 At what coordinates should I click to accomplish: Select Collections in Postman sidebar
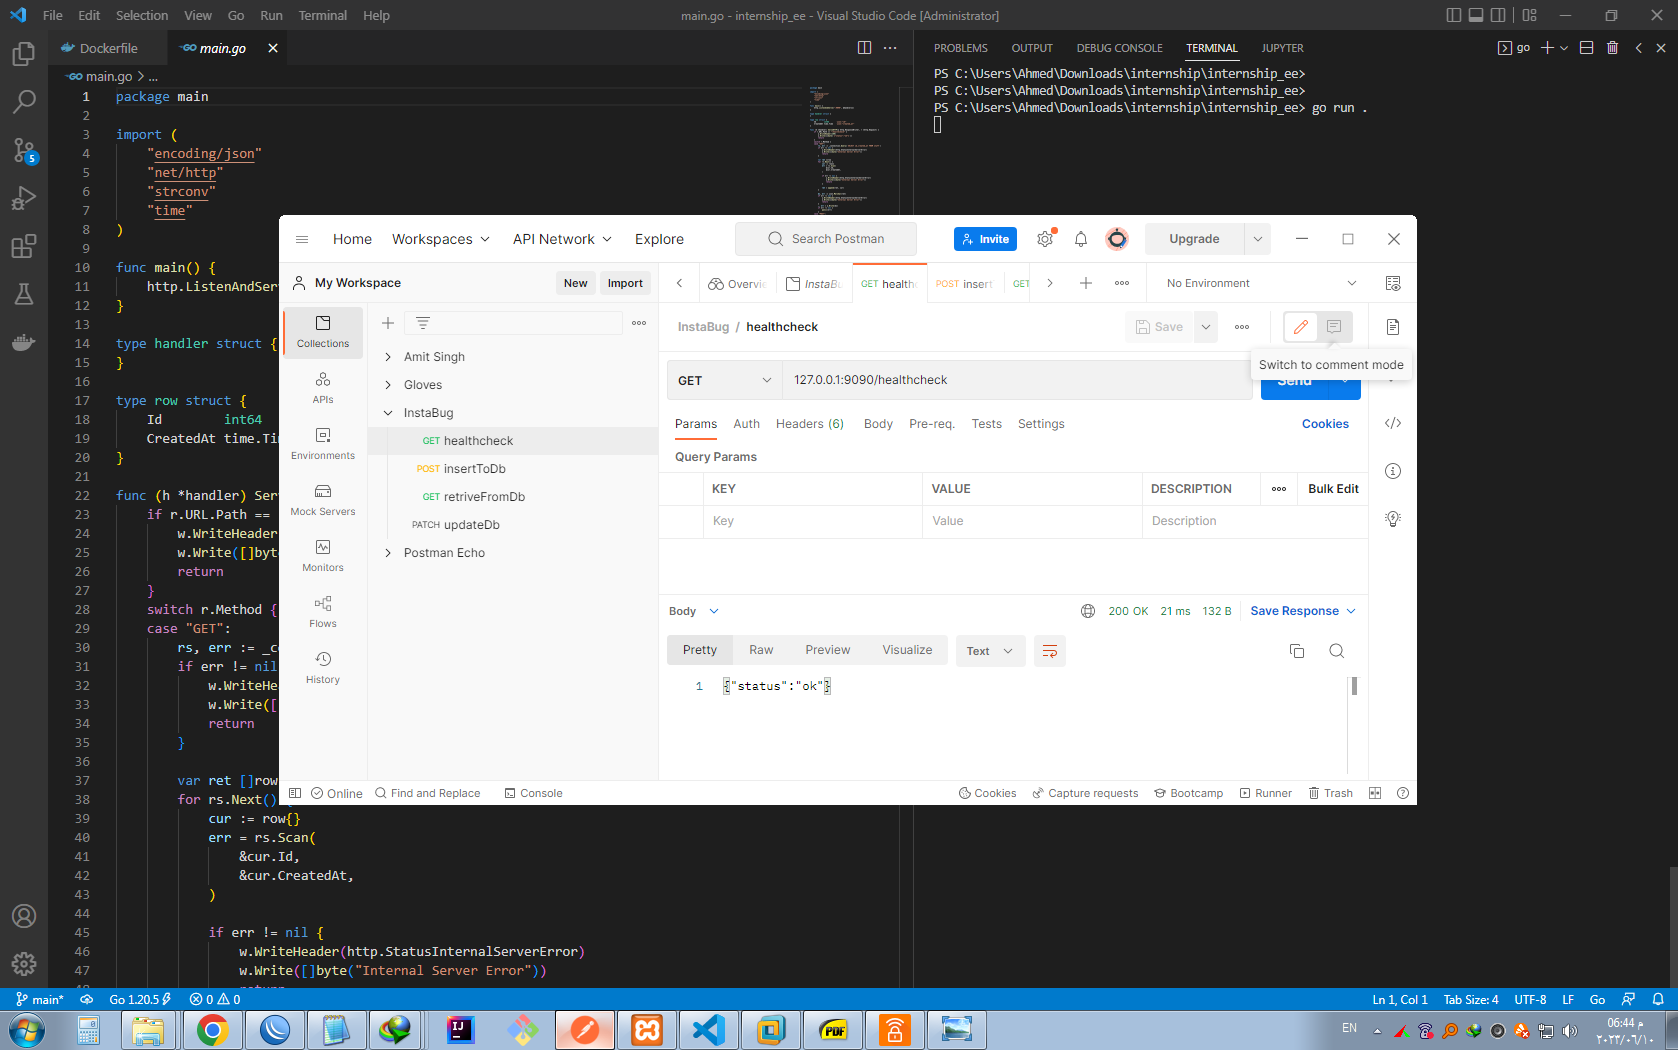click(323, 332)
